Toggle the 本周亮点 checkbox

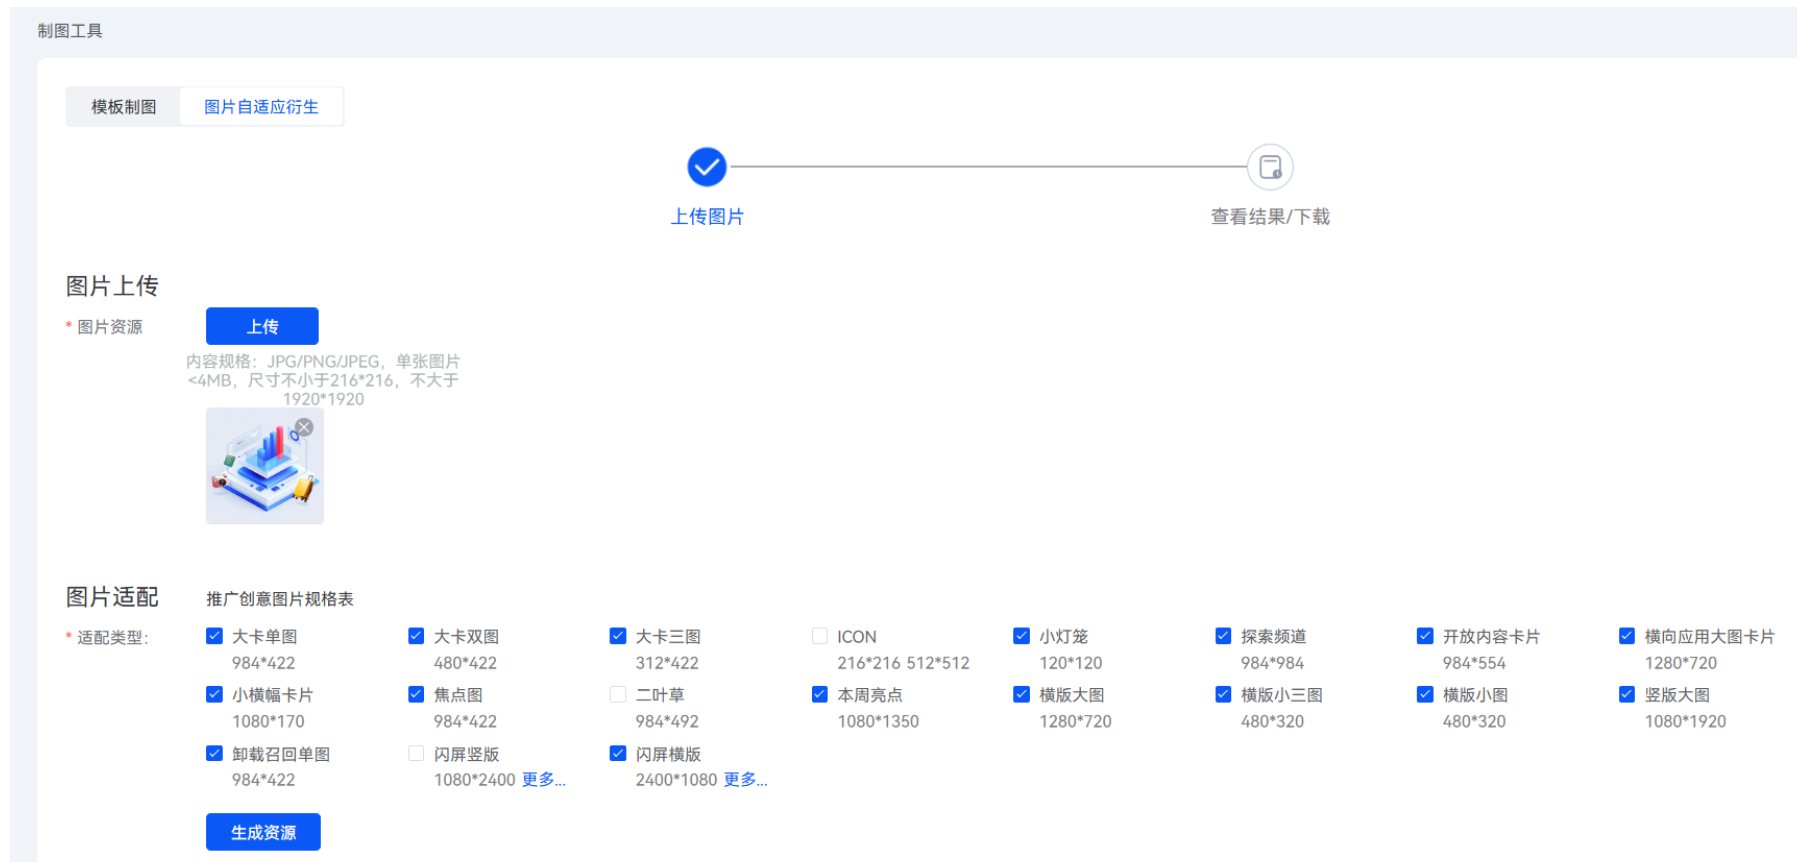(x=820, y=694)
